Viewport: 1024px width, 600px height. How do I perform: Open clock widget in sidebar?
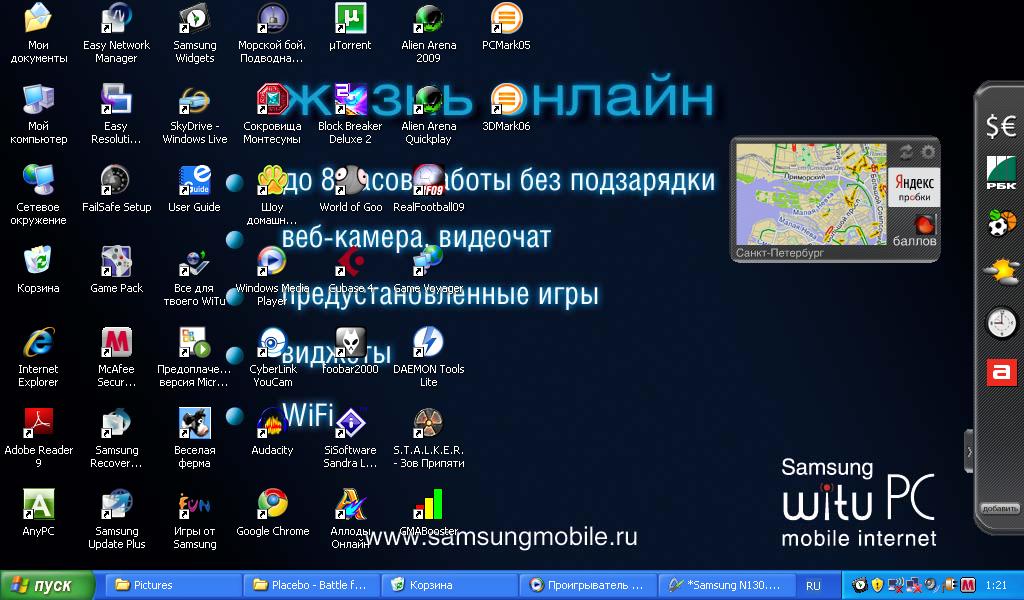(x=1001, y=323)
